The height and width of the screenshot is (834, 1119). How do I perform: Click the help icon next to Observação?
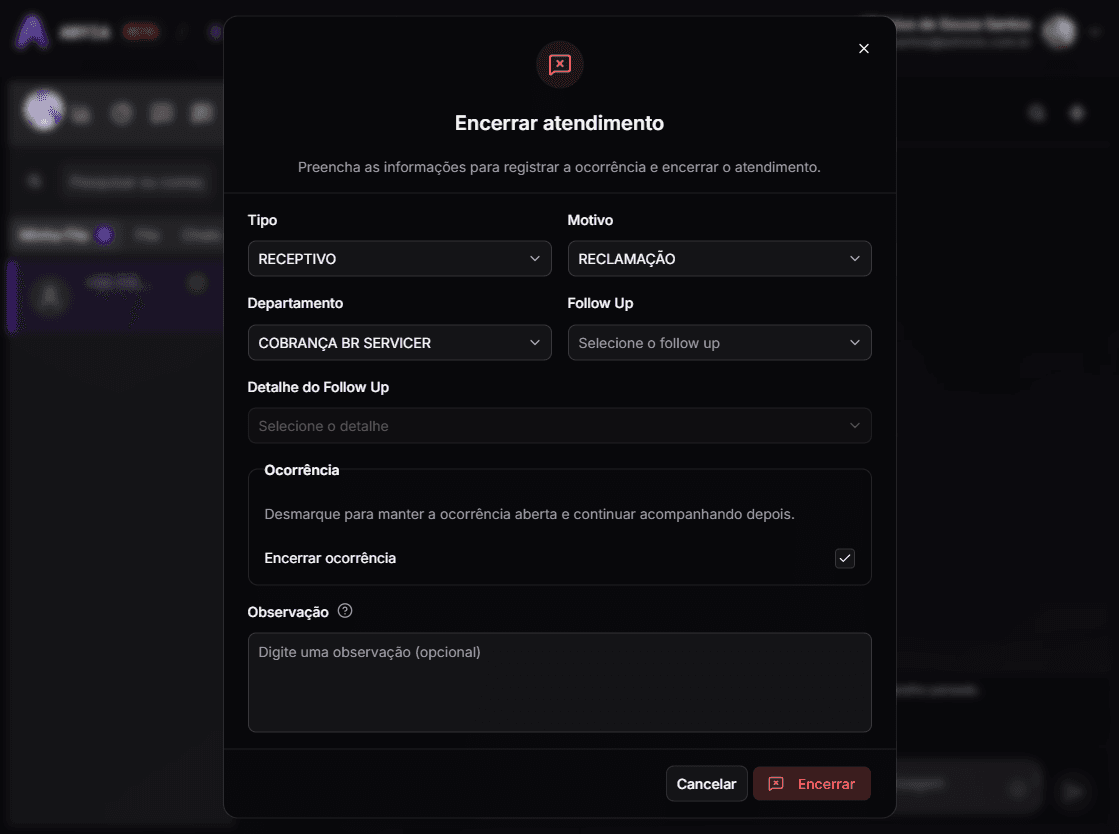[x=345, y=611]
